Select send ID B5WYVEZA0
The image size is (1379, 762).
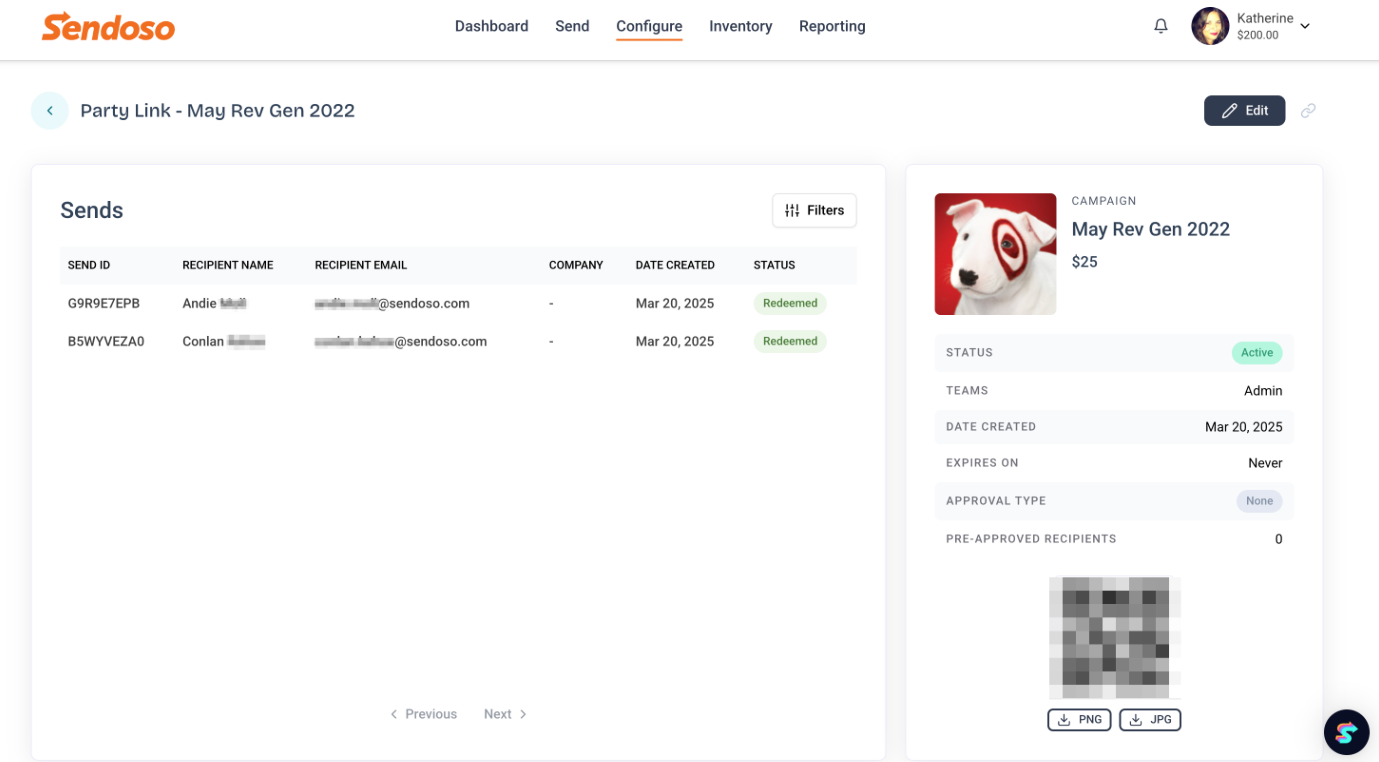point(106,341)
